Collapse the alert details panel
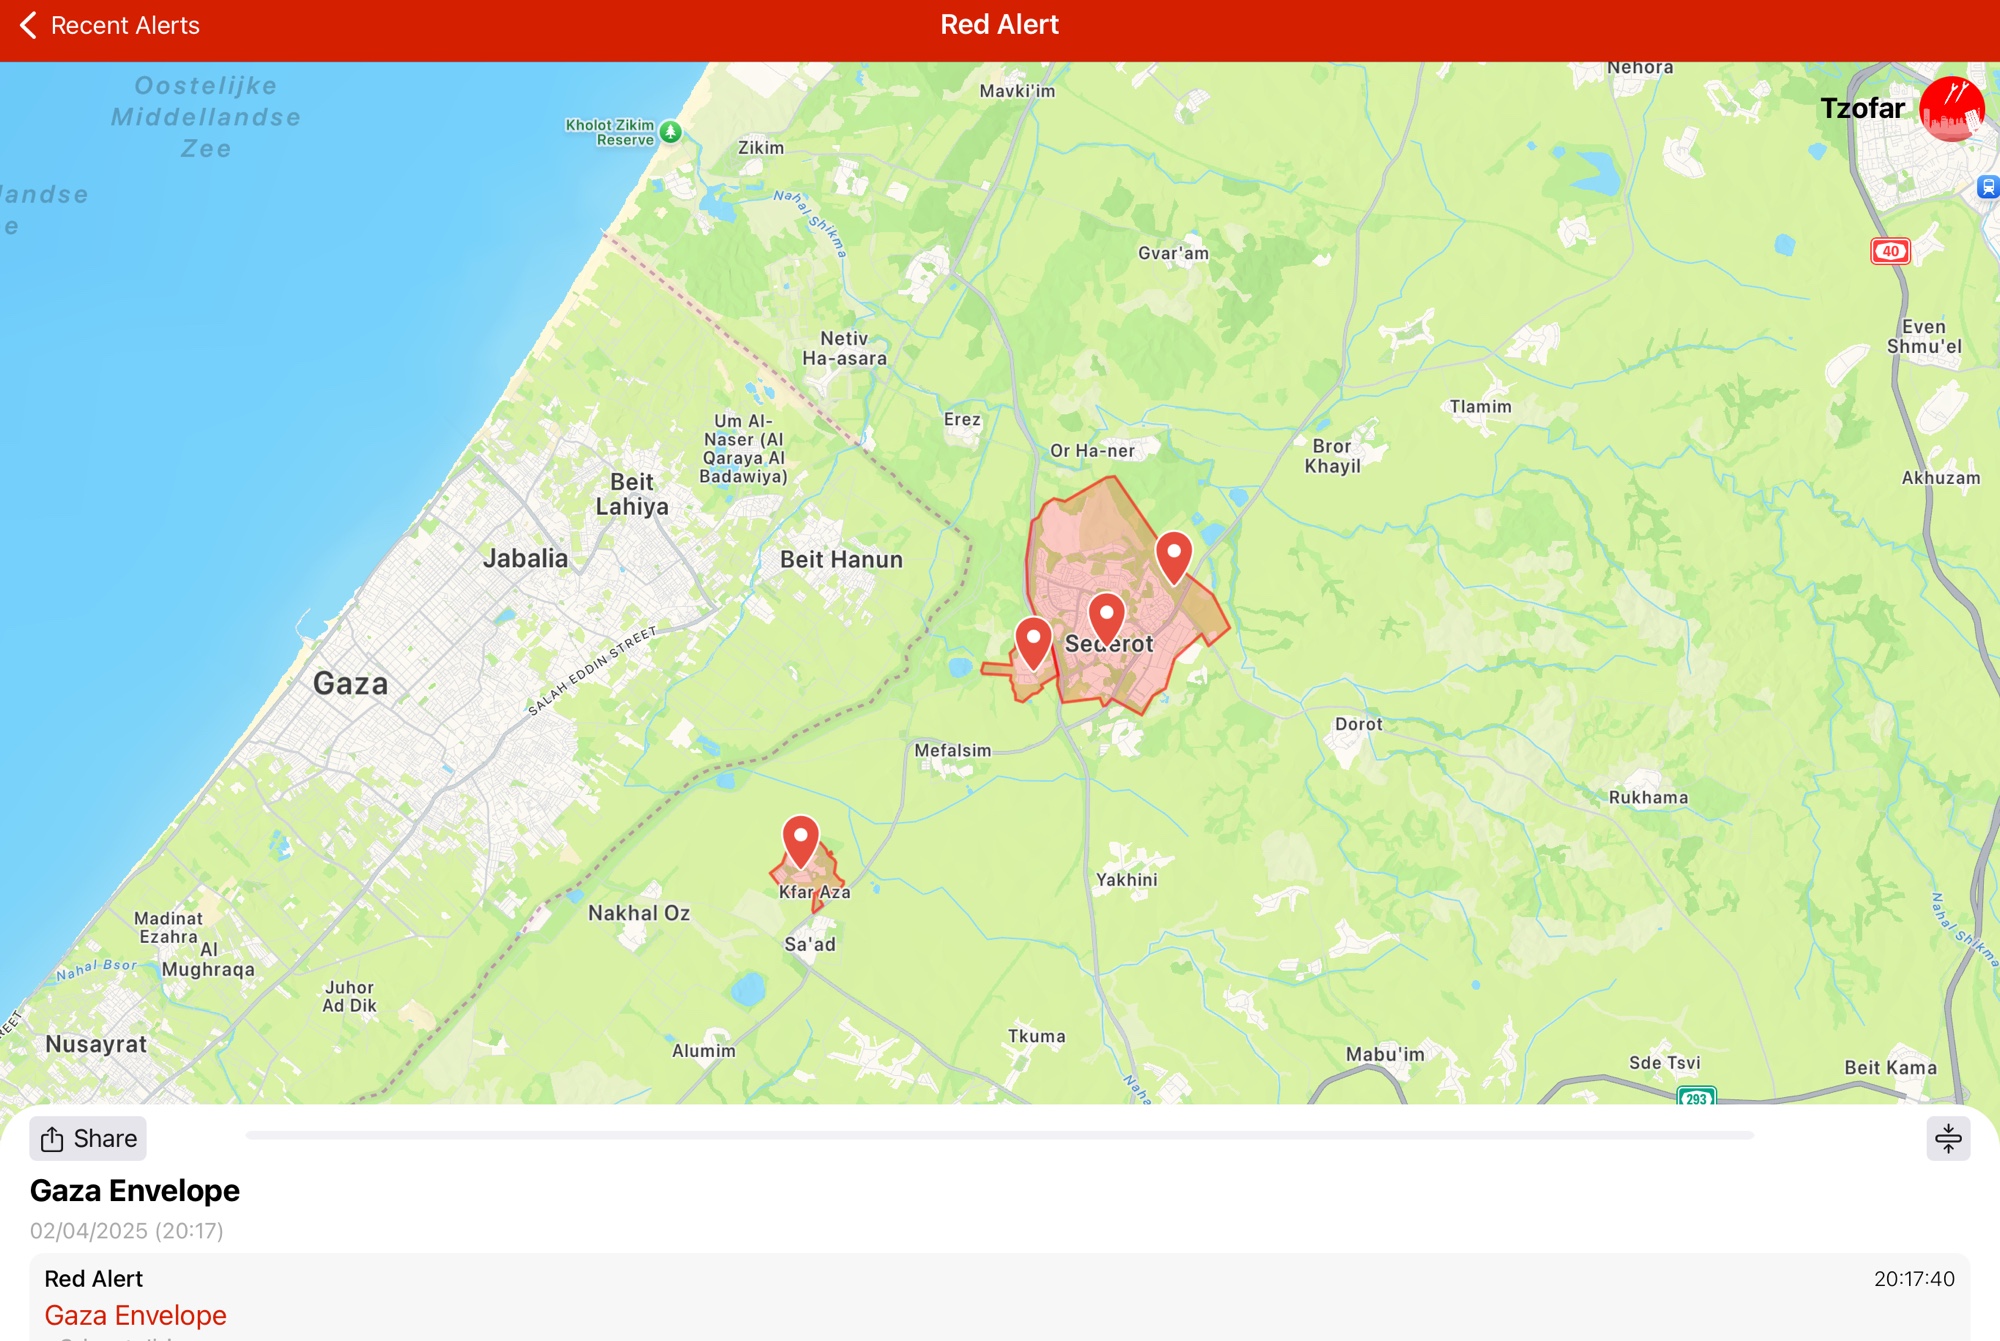Screen dimensions: 2000x1341 click(x=1947, y=1138)
